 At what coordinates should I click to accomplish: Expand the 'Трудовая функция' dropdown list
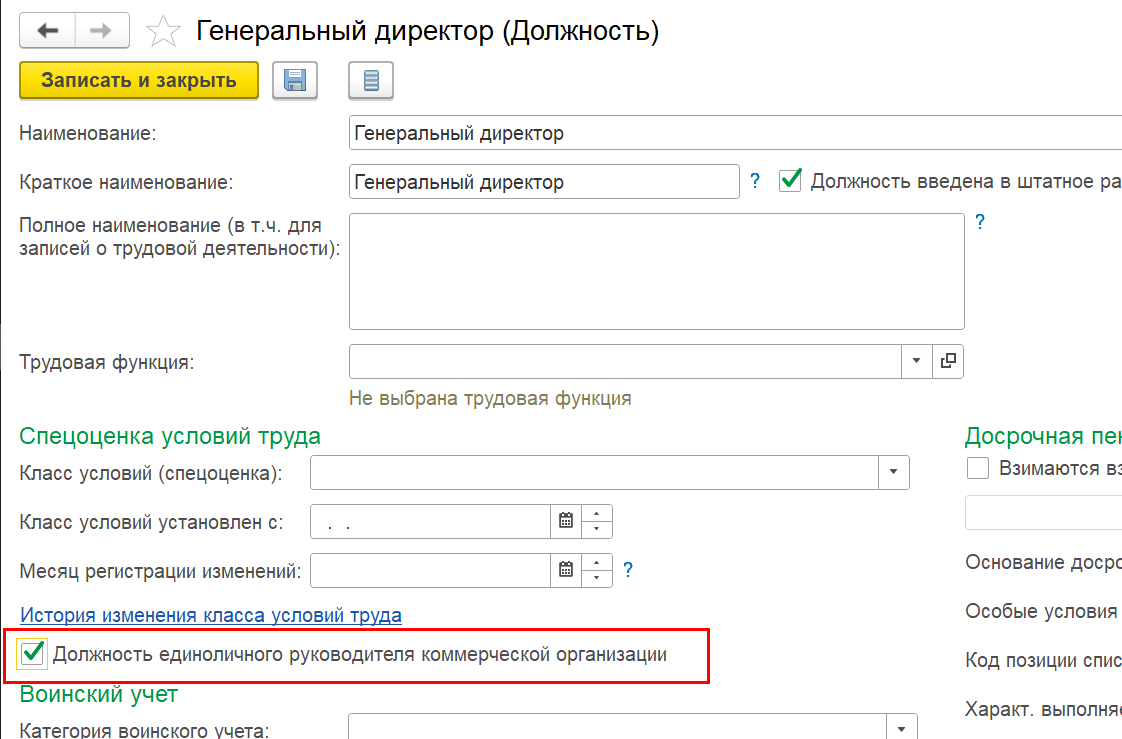917,361
